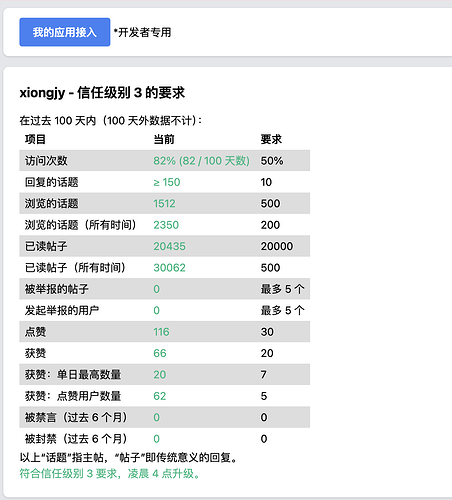Select the *开发者专用 note text
452x500 pixels.
142,32
